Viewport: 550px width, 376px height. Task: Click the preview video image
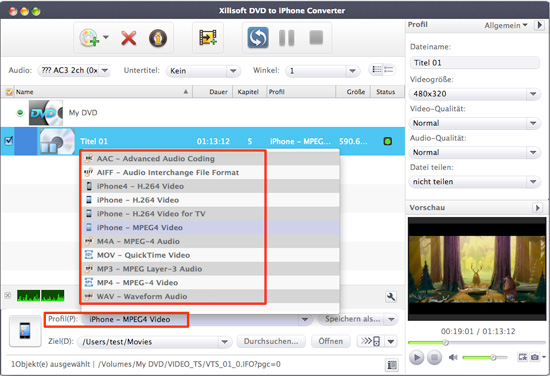point(477,269)
